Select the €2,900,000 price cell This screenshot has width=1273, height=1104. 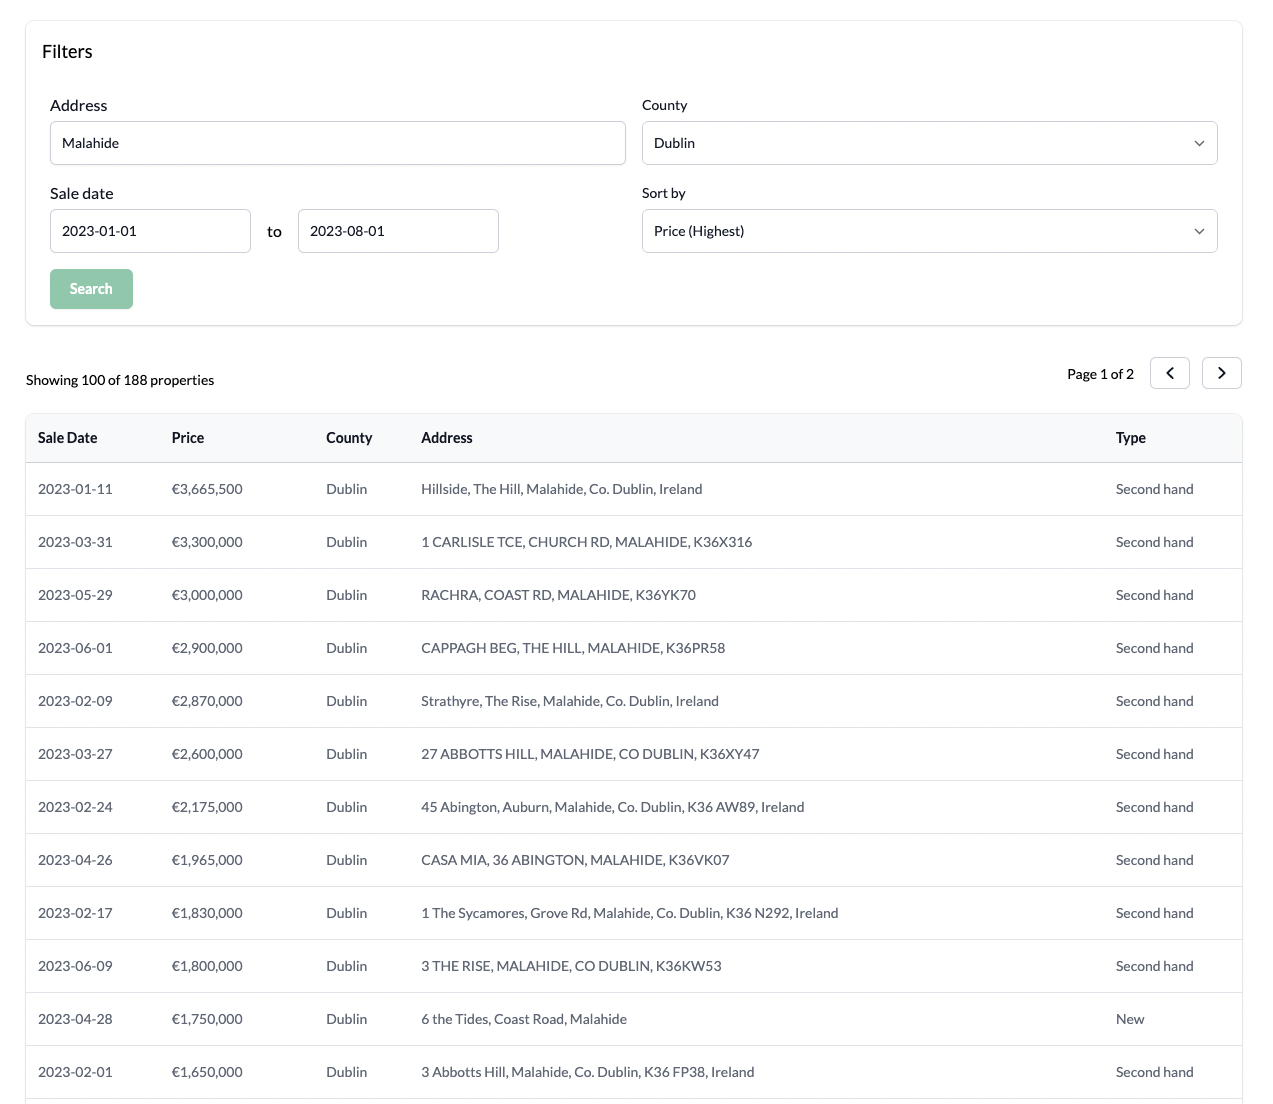click(207, 648)
